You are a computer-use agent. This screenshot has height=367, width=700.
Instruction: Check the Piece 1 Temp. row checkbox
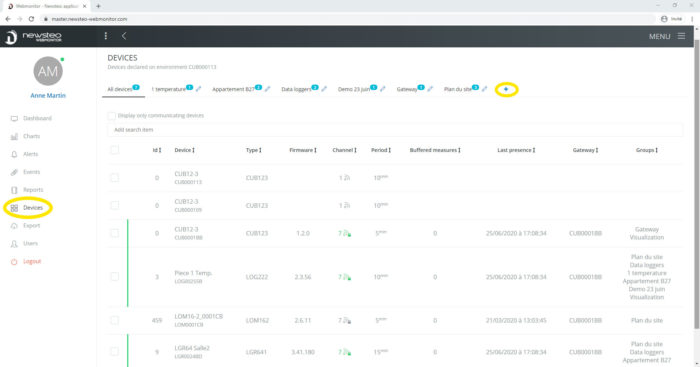coord(115,277)
